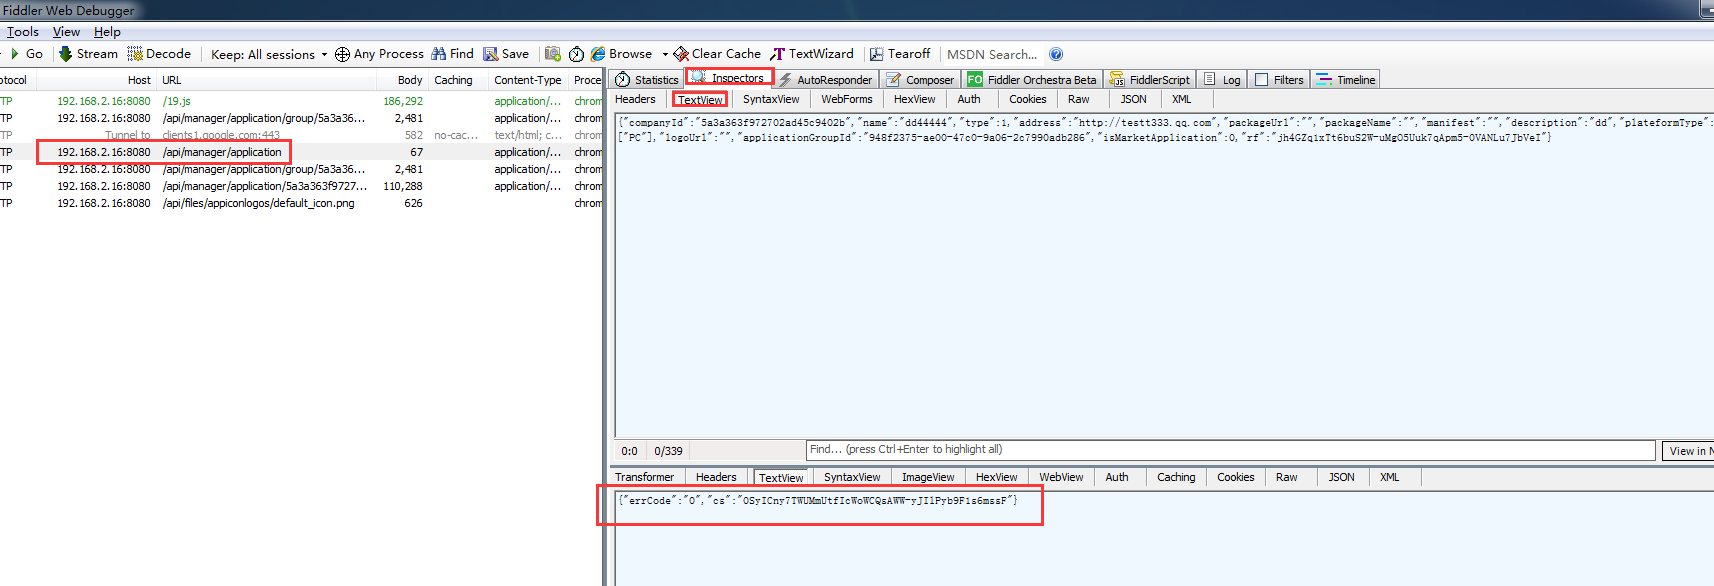Switch to the Inspectors tab

tap(729, 78)
